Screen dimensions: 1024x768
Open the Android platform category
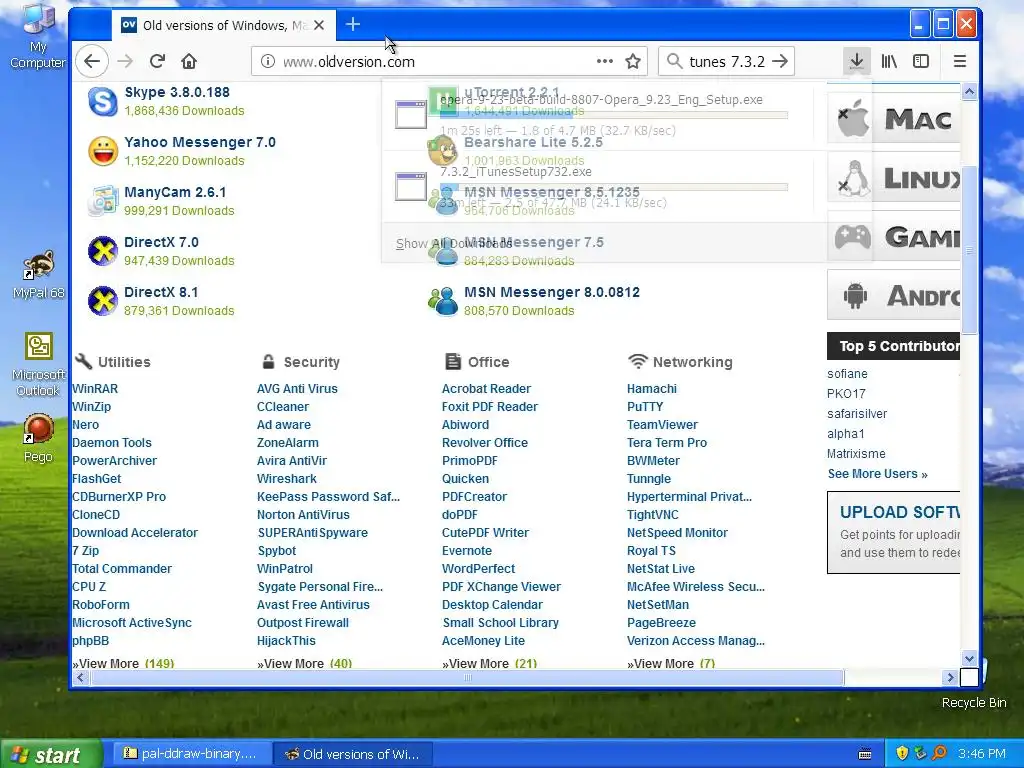coord(893,295)
